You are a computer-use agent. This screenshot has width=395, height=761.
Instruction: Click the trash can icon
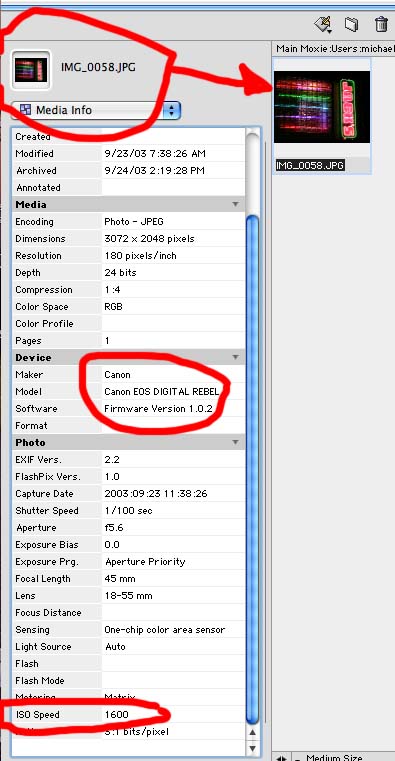tap(381, 24)
